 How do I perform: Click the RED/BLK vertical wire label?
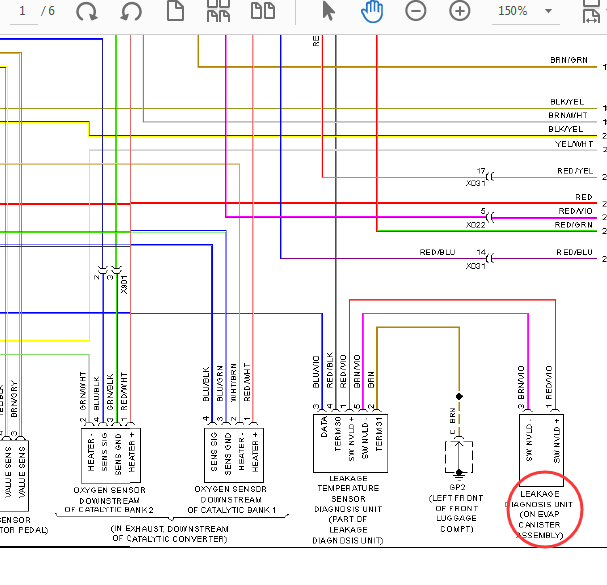tap(330, 370)
